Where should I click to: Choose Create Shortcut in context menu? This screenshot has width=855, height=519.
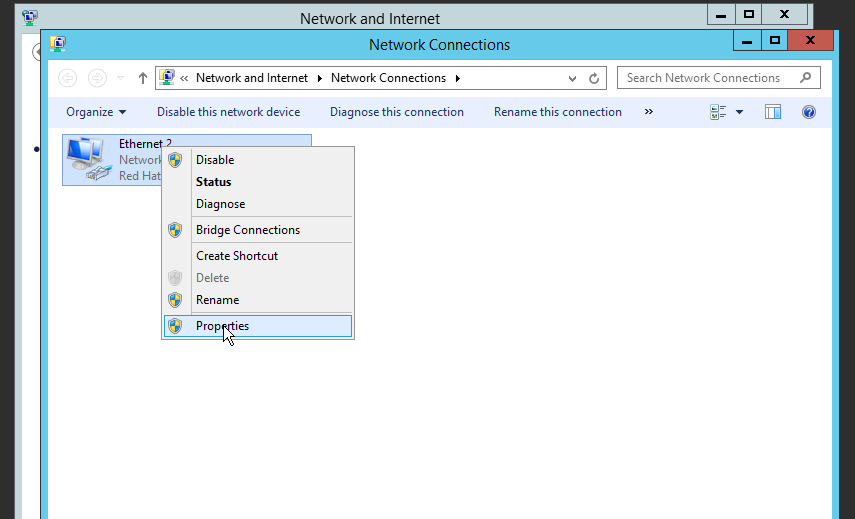(257, 256)
